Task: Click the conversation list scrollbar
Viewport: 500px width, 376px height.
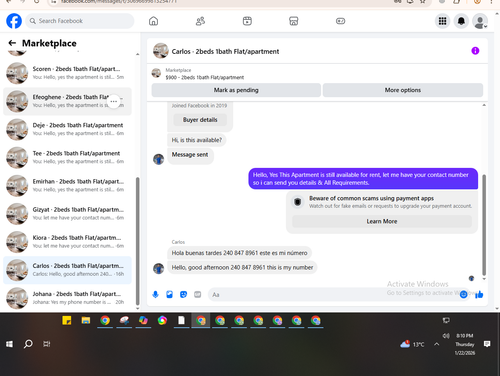Action: [138, 241]
